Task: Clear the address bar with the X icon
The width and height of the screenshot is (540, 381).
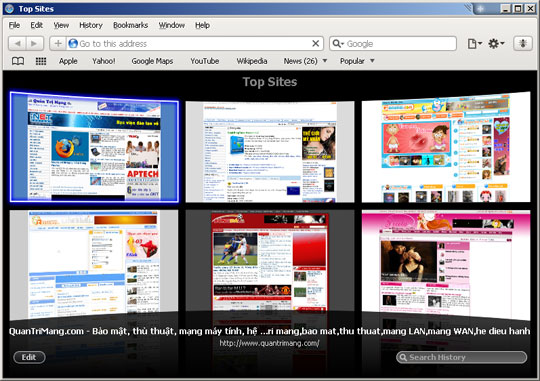Action: pos(315,43)
